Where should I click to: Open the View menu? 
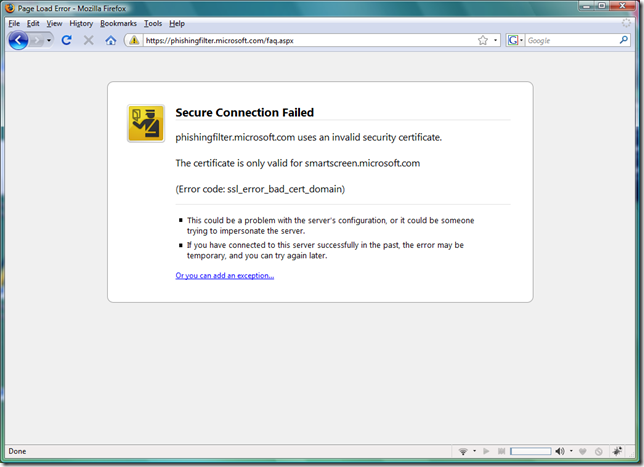point(54,23)
